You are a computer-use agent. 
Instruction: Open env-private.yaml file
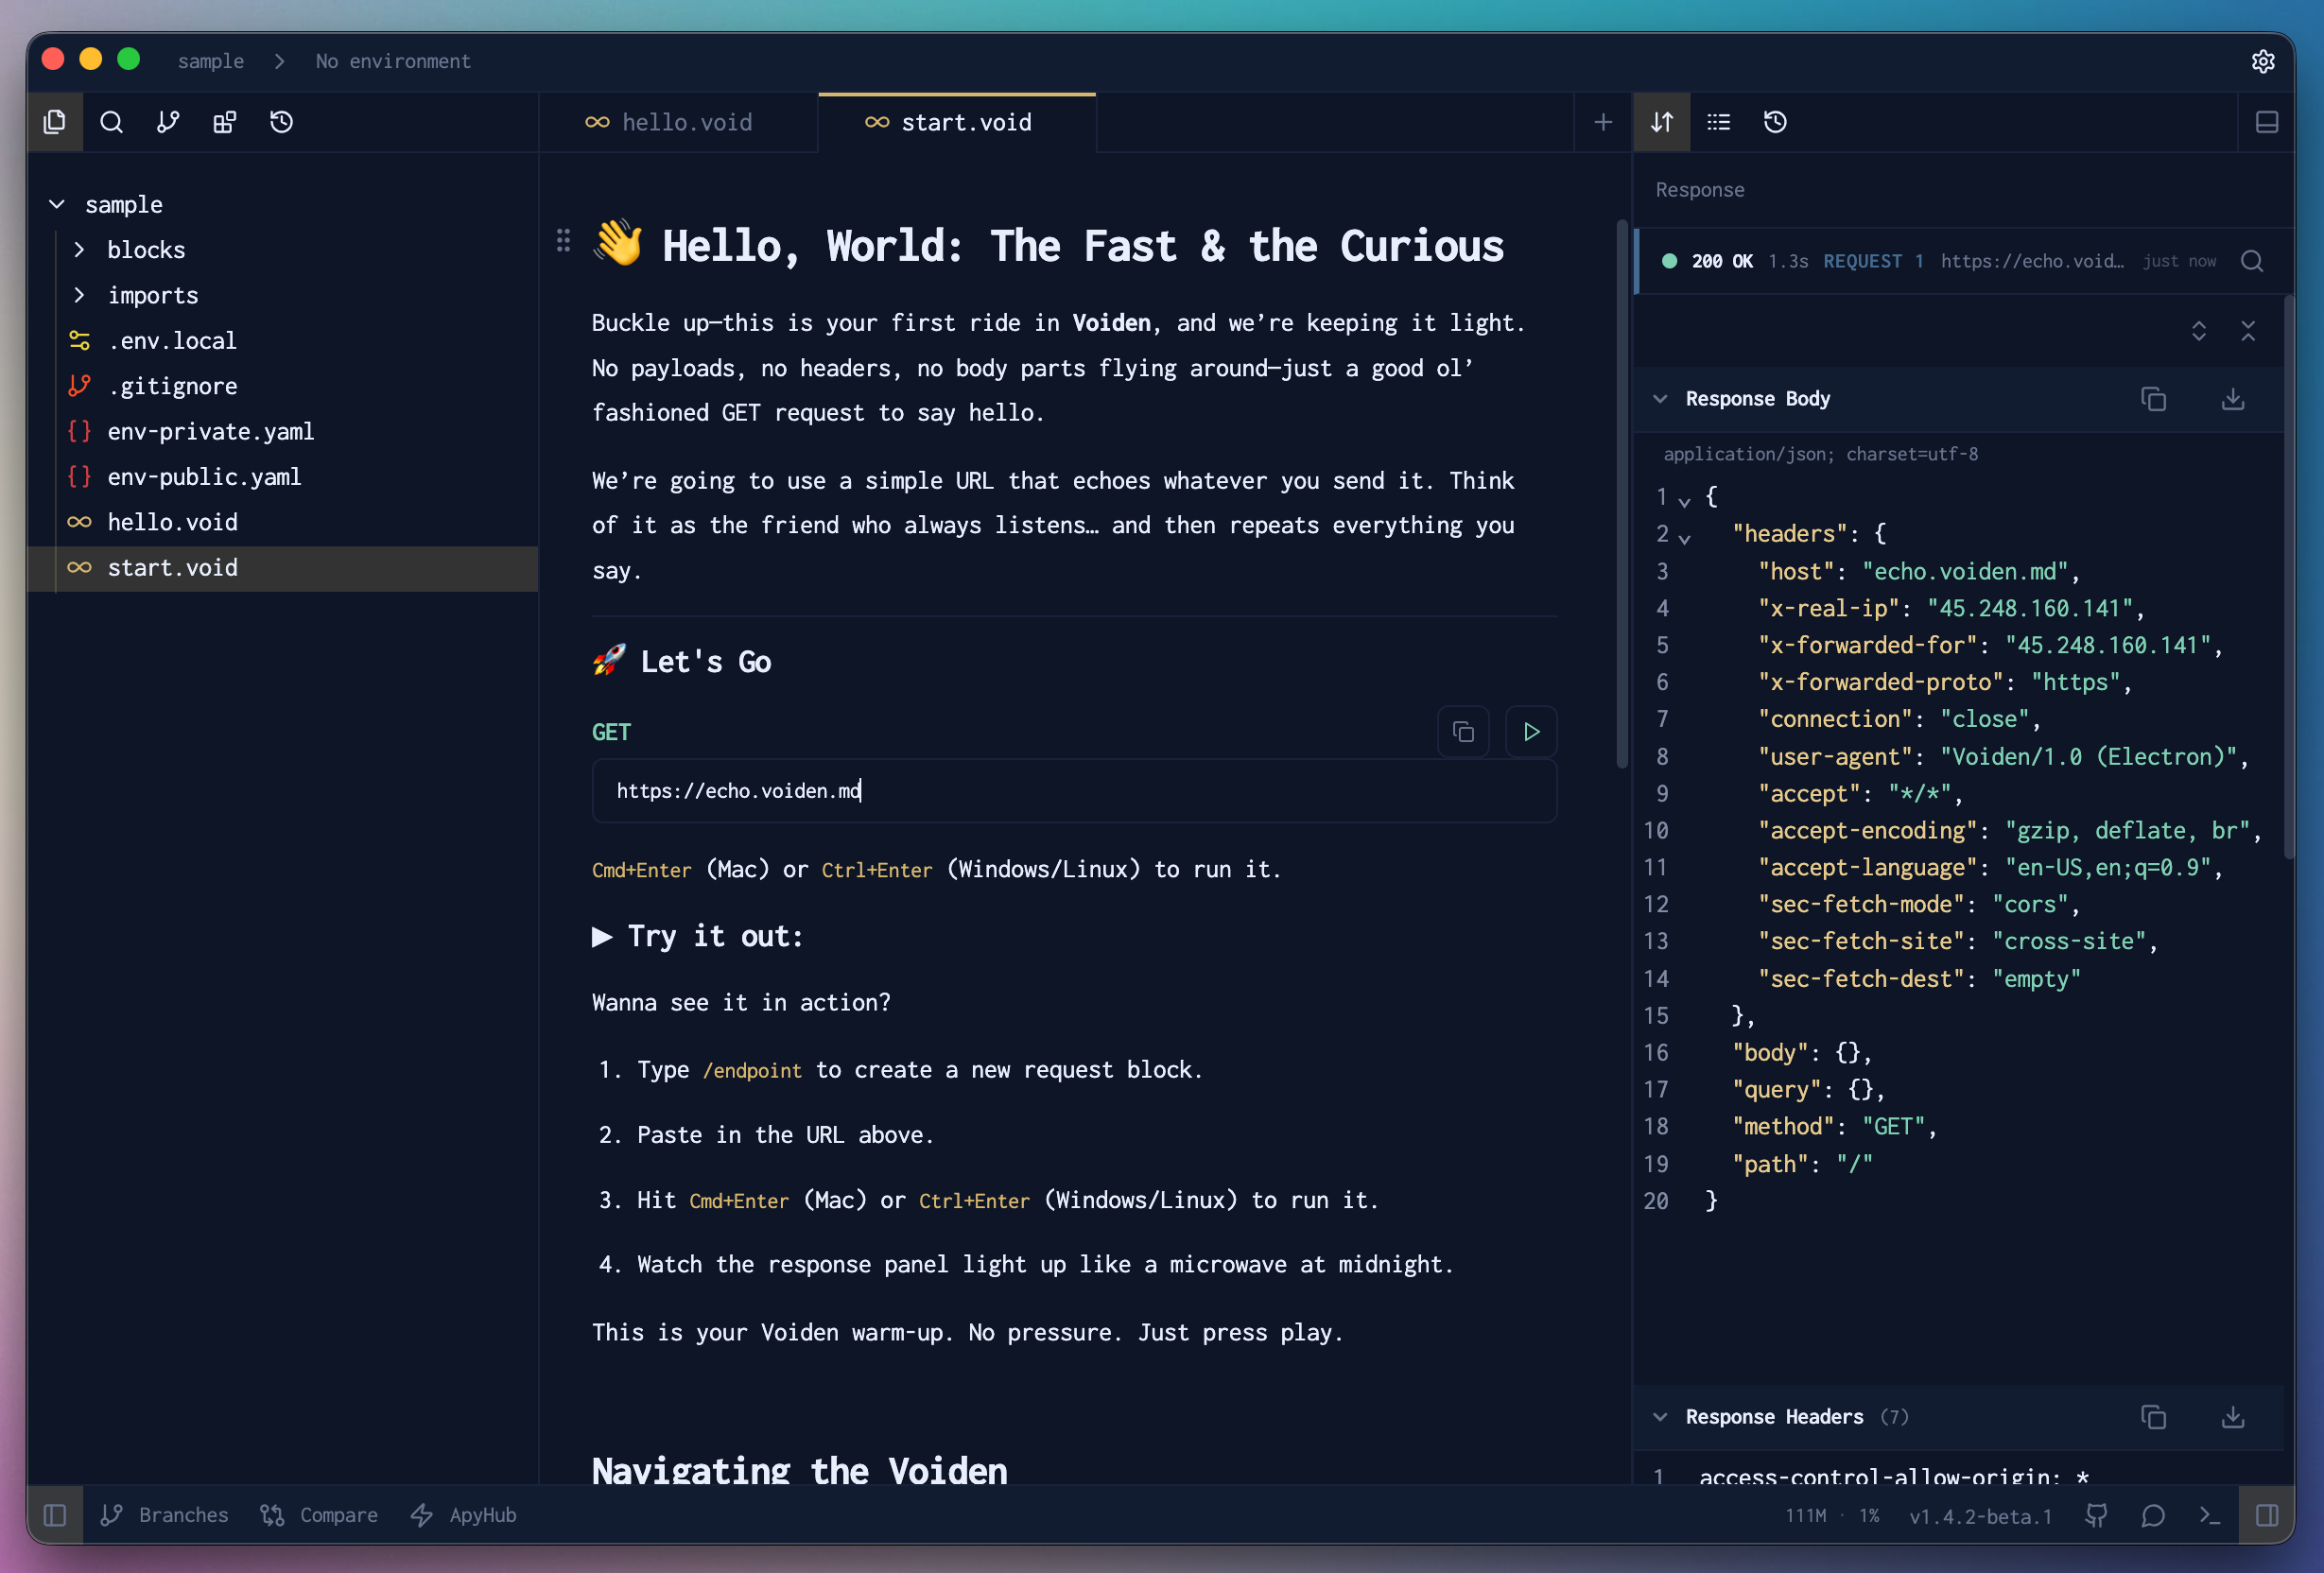[283, 432]
